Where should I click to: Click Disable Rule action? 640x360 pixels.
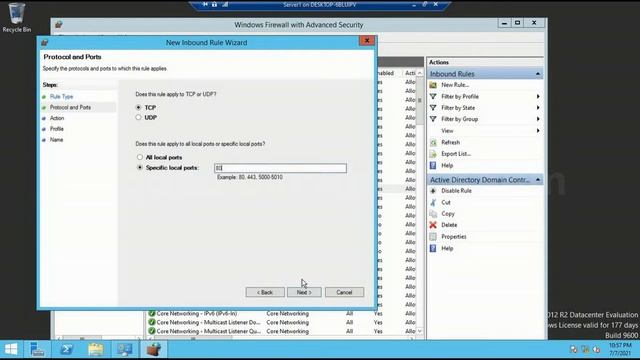(456, 191)
